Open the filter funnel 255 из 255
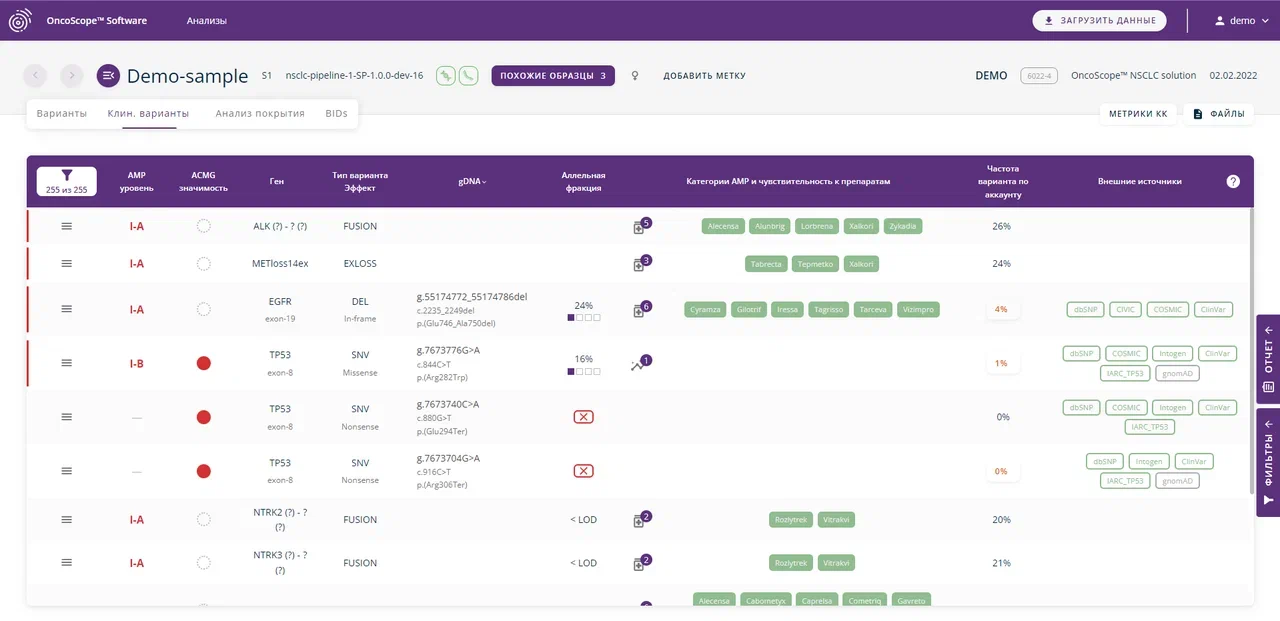The image size is (1280, 621). coord(66,181)
